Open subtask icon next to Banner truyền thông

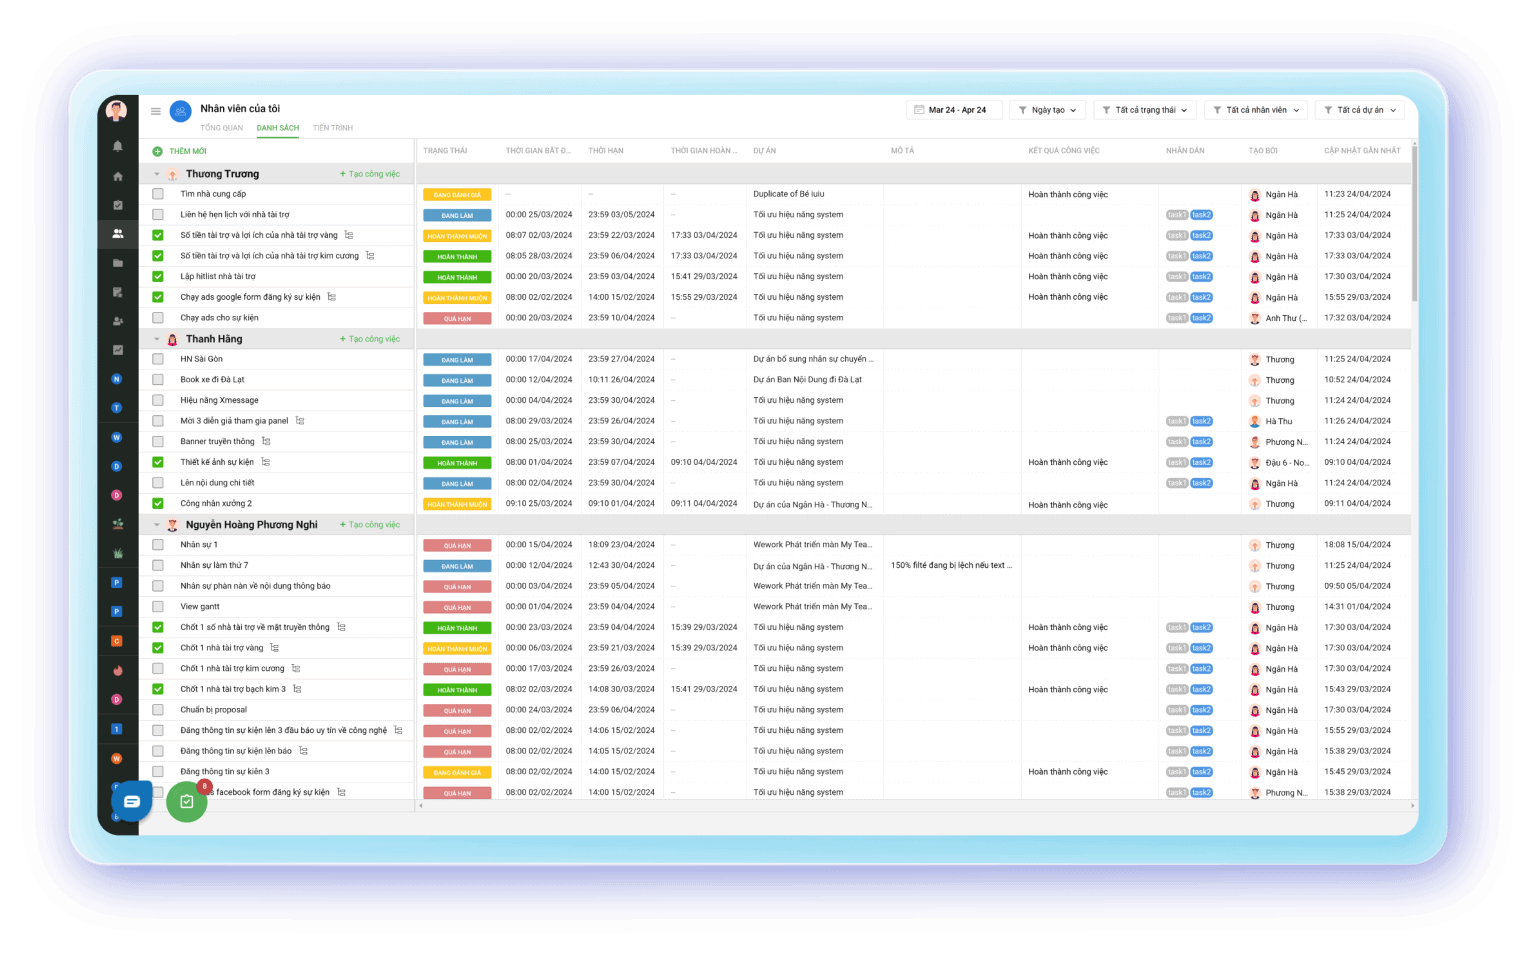(x=266, y=441)
